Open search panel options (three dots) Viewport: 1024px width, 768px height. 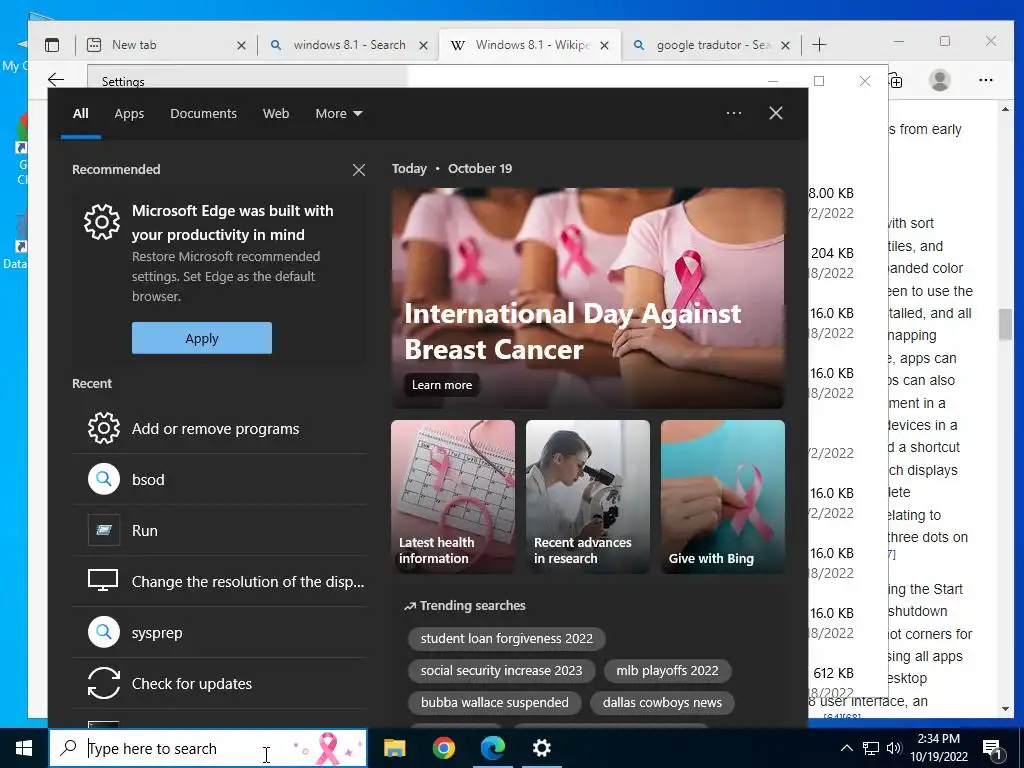pyautogui.click(x=734, y=113)
